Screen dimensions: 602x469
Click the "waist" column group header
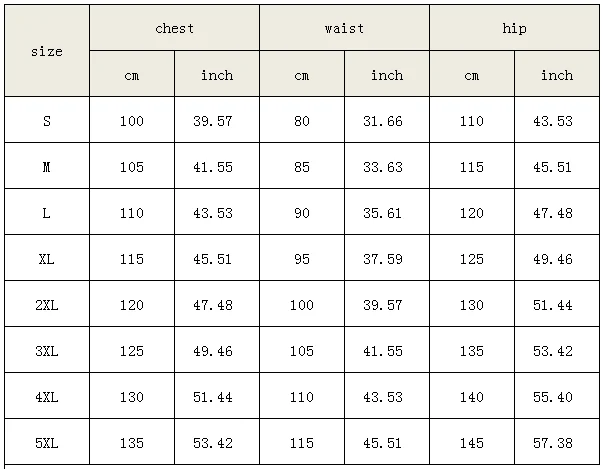(344, 28)
